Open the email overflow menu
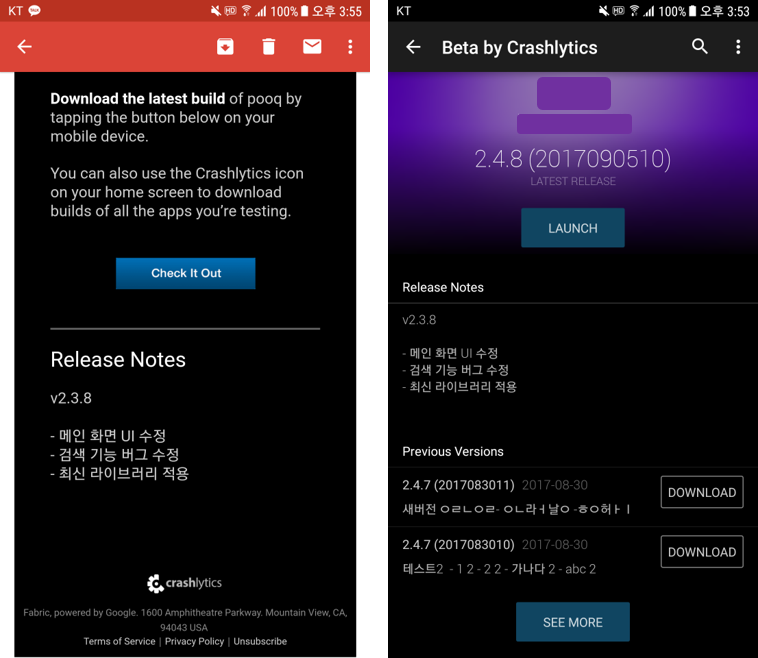This screenshot has width=758, height=658. [x=350, y=46]
